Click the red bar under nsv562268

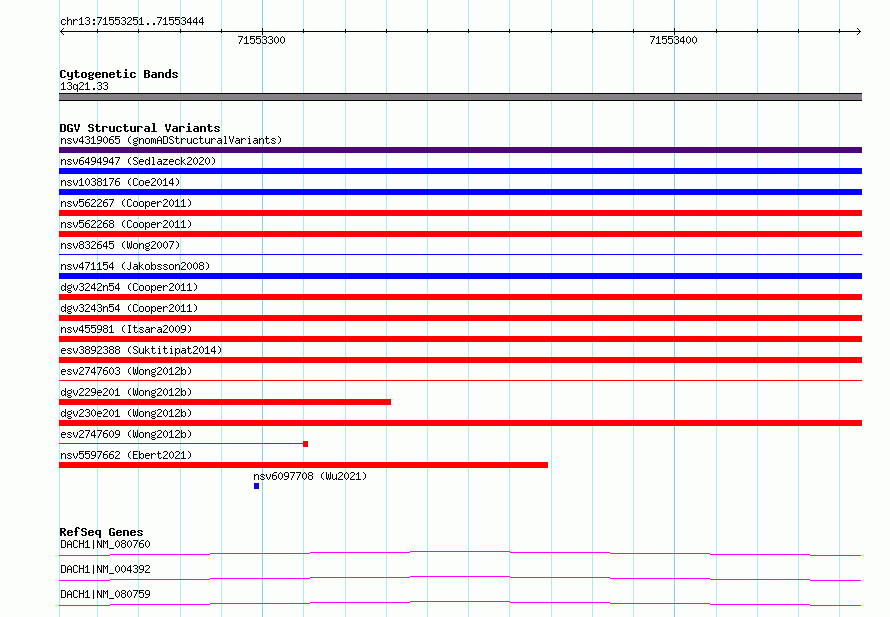(x=460, y=234)
